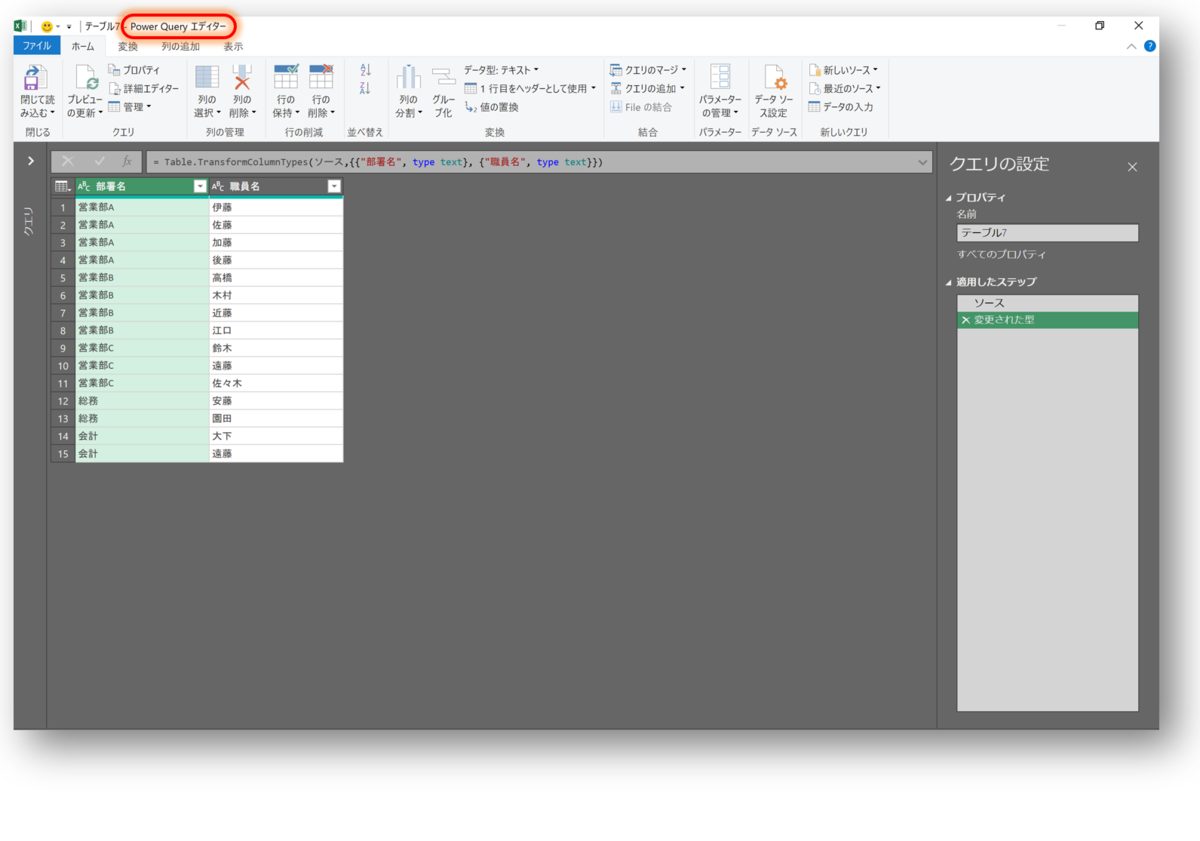The width and height of the screenshot is (1200, 841).
Task: Click the パラメーターの管理 icon
Action: click(720, 78)
